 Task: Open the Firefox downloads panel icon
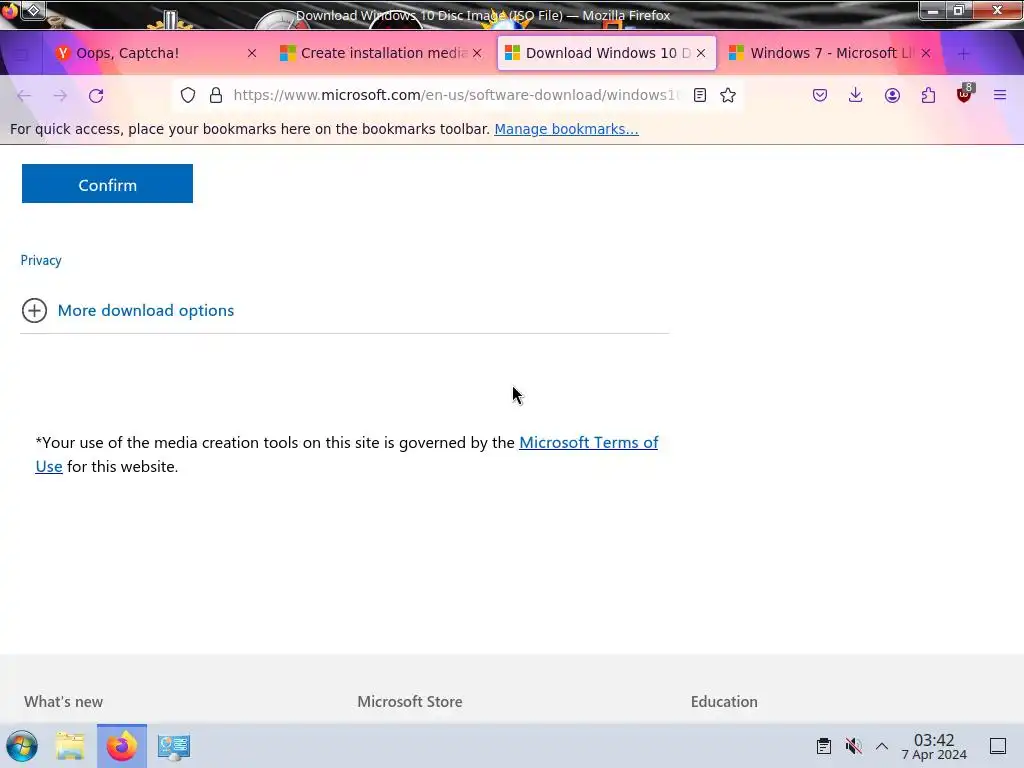[856, 95]
